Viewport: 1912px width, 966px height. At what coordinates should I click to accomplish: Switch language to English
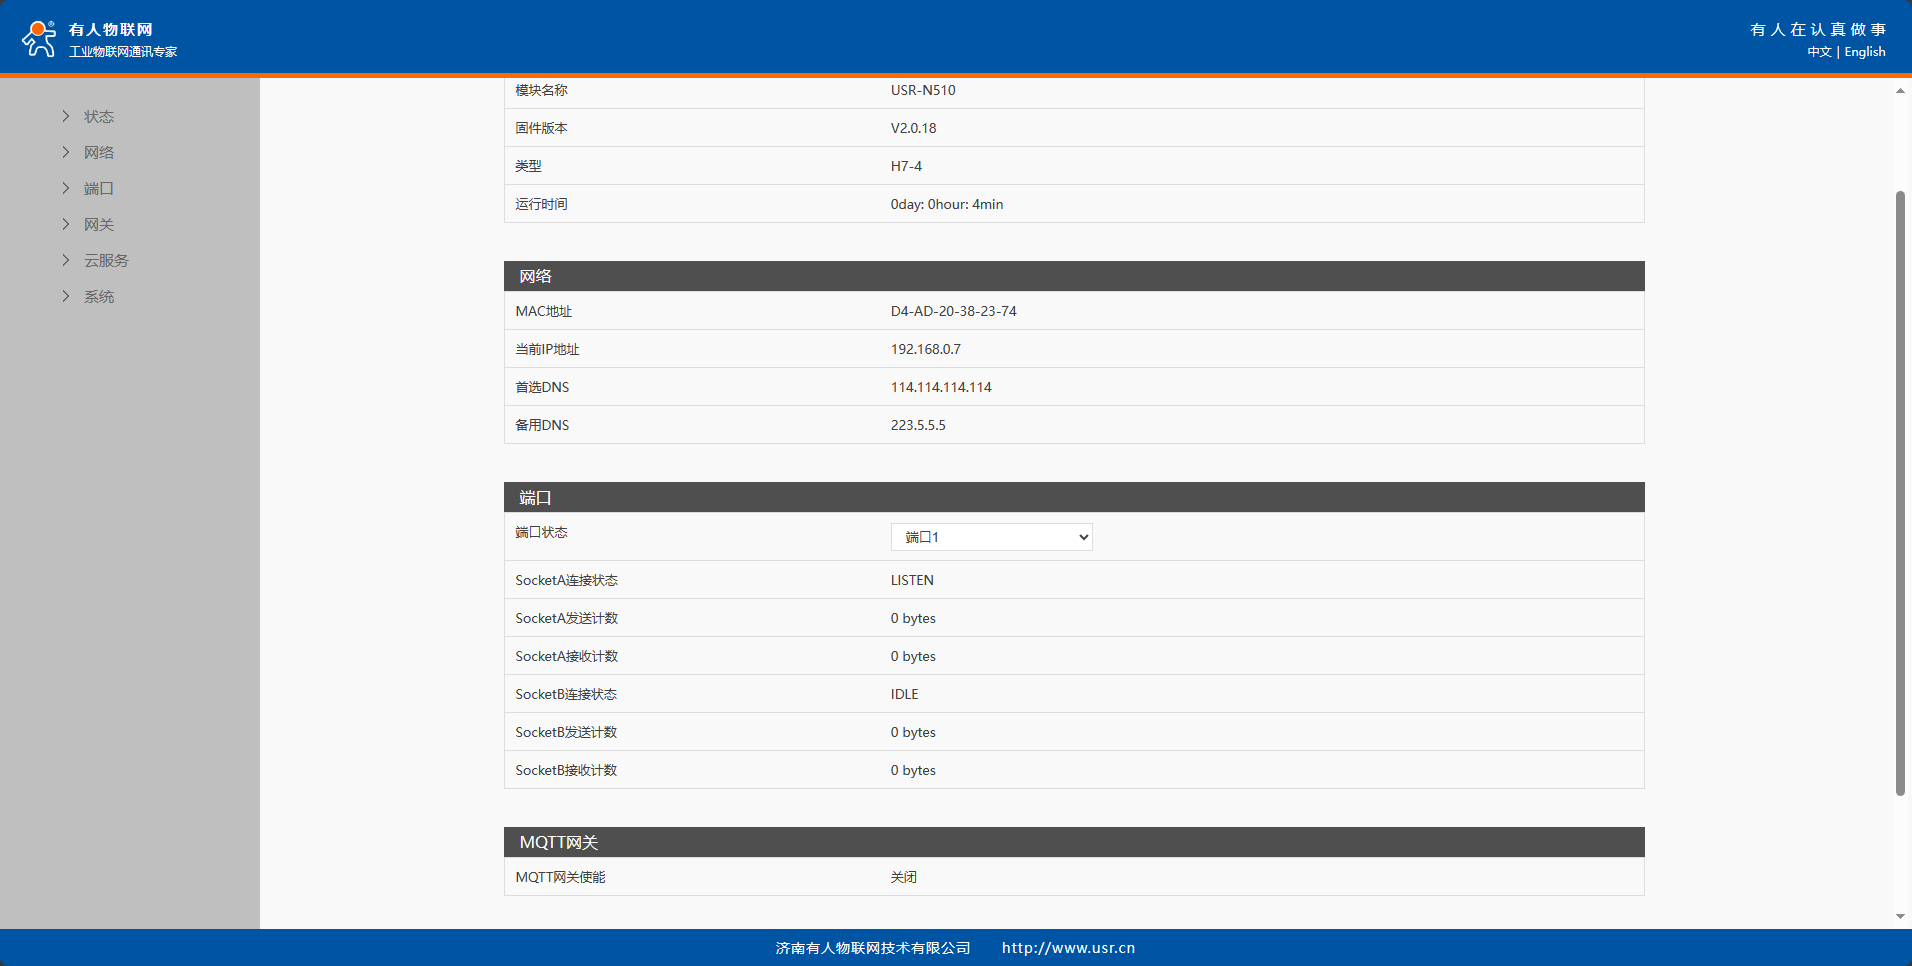tap(1865, 52)
